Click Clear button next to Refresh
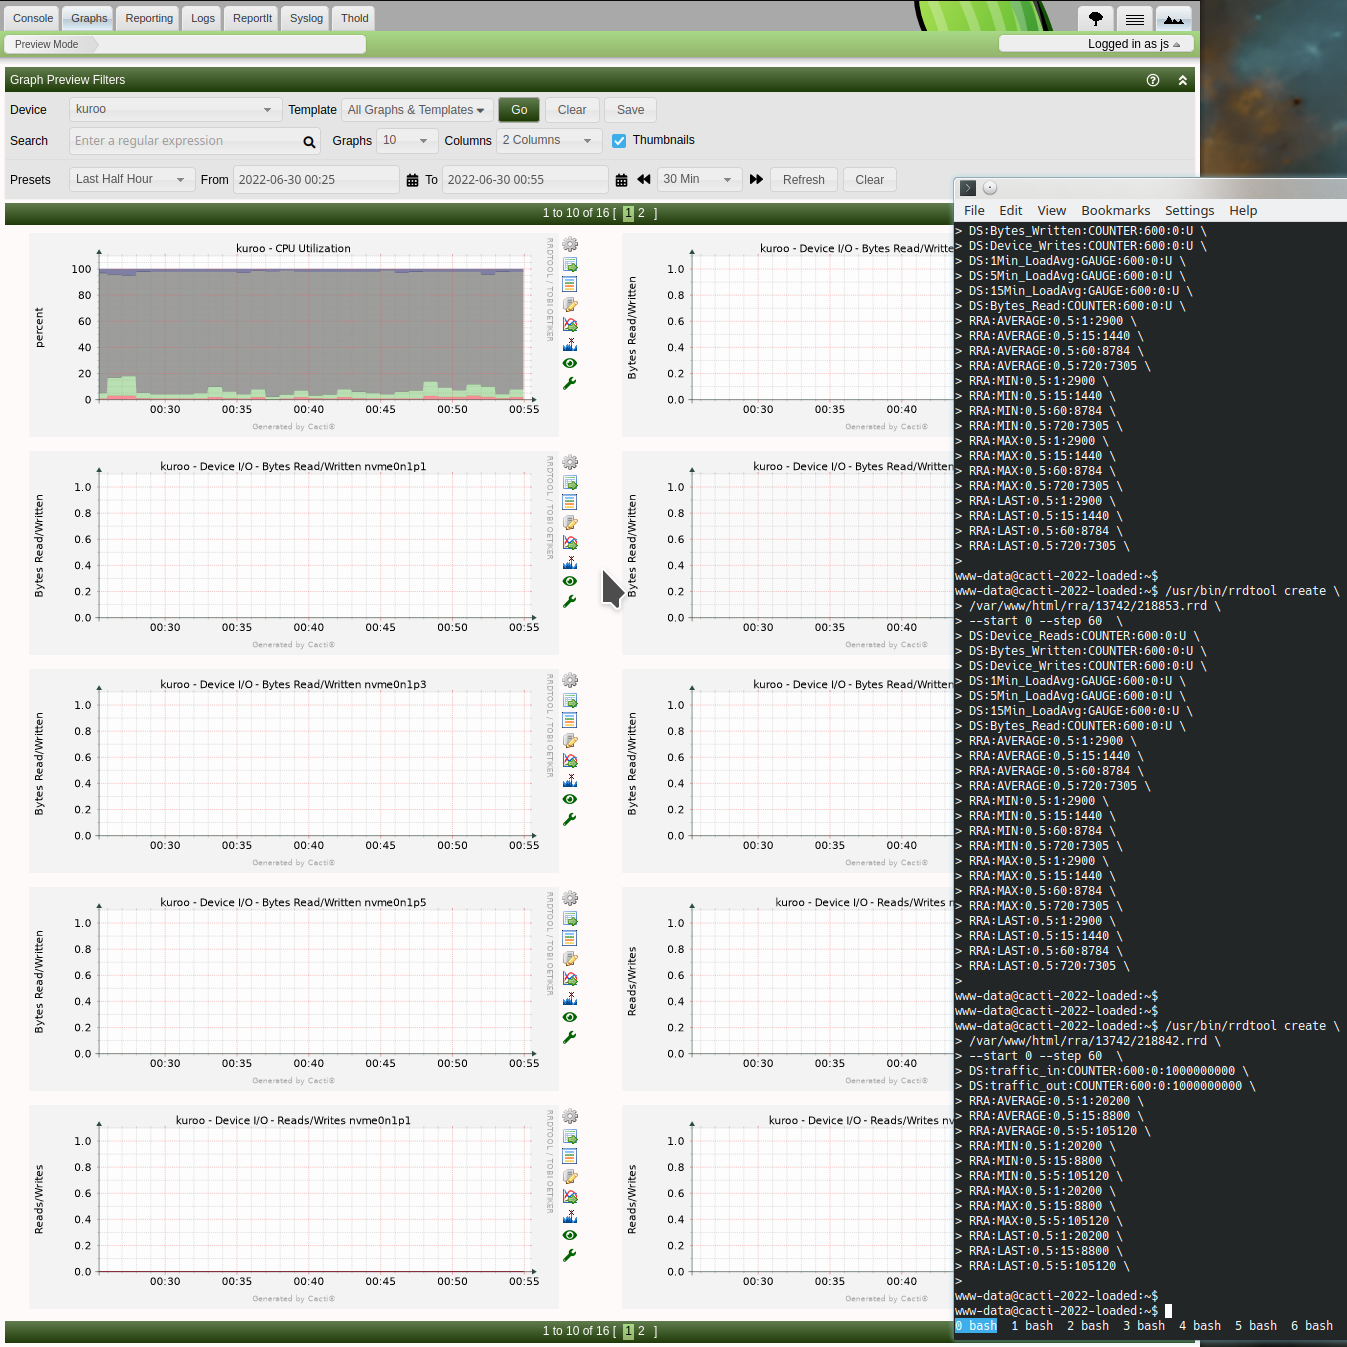Viewport: 1347px width, 1347px height. tap(870, 180)
